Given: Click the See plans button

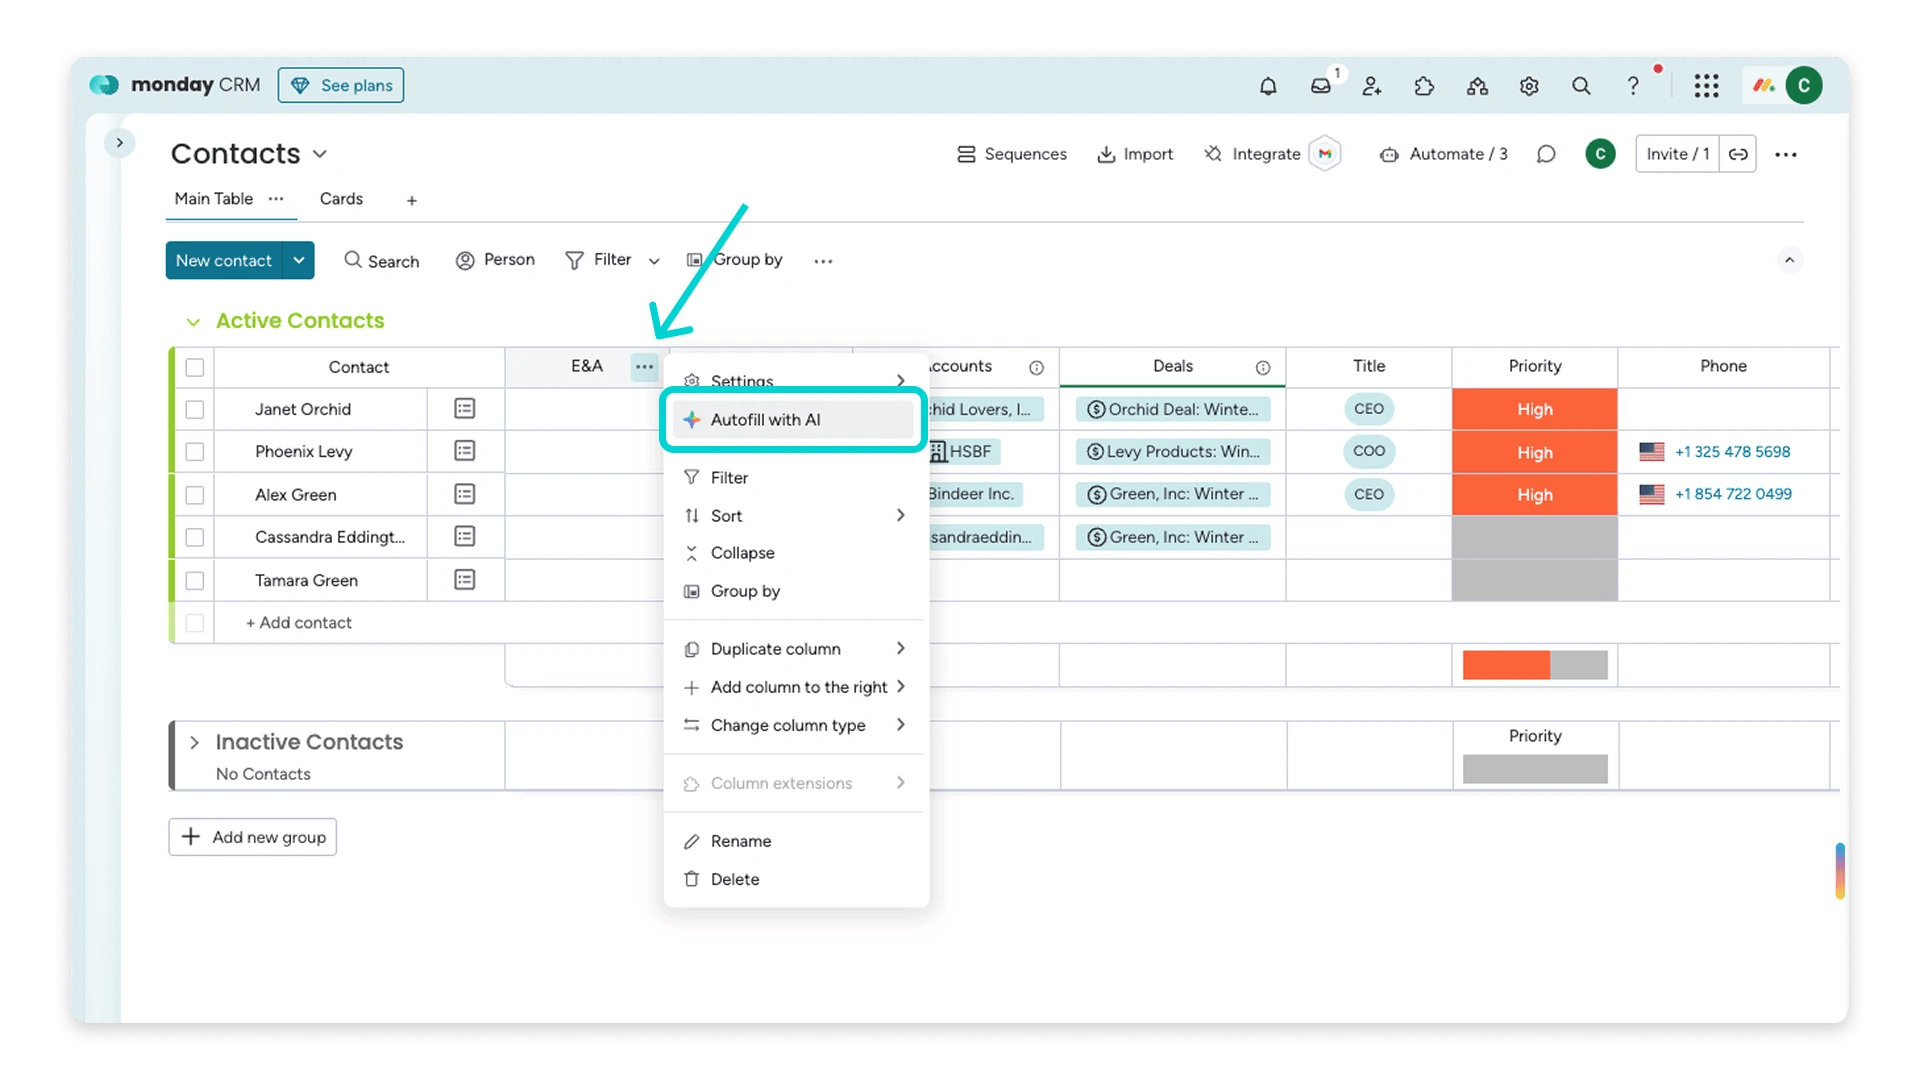Looking at the screenshot, I should tap(341, 86).
